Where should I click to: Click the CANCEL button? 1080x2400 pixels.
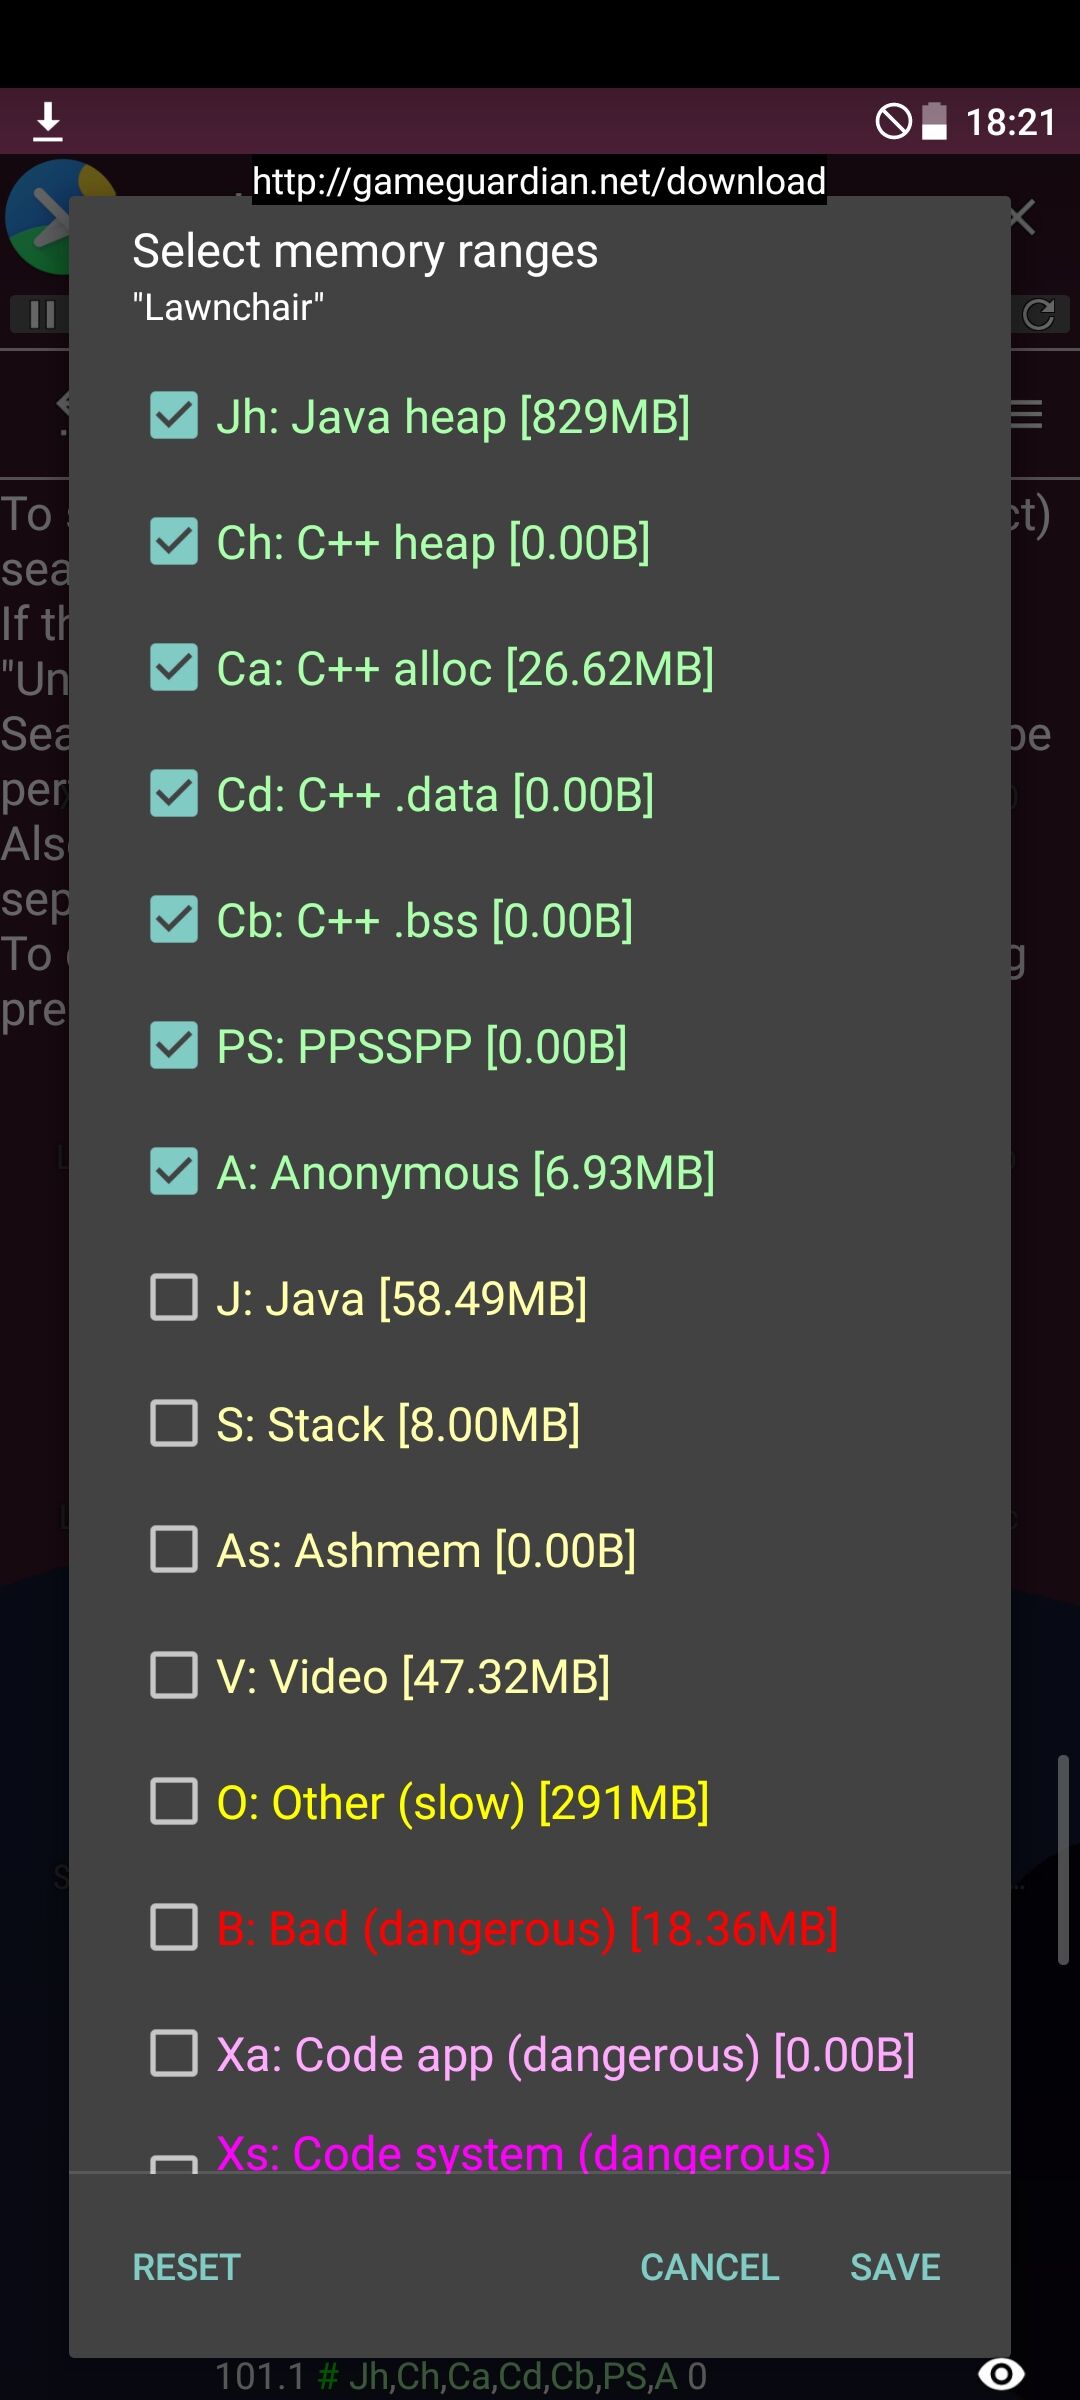coord(710,2267)
